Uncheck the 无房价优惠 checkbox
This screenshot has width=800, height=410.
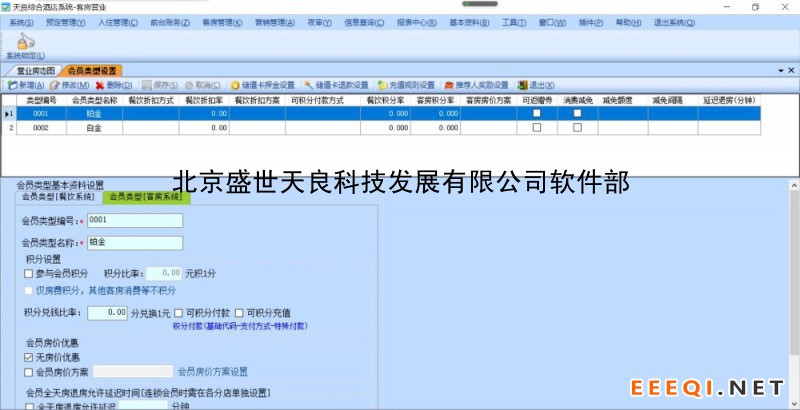[x=29, y=357]
